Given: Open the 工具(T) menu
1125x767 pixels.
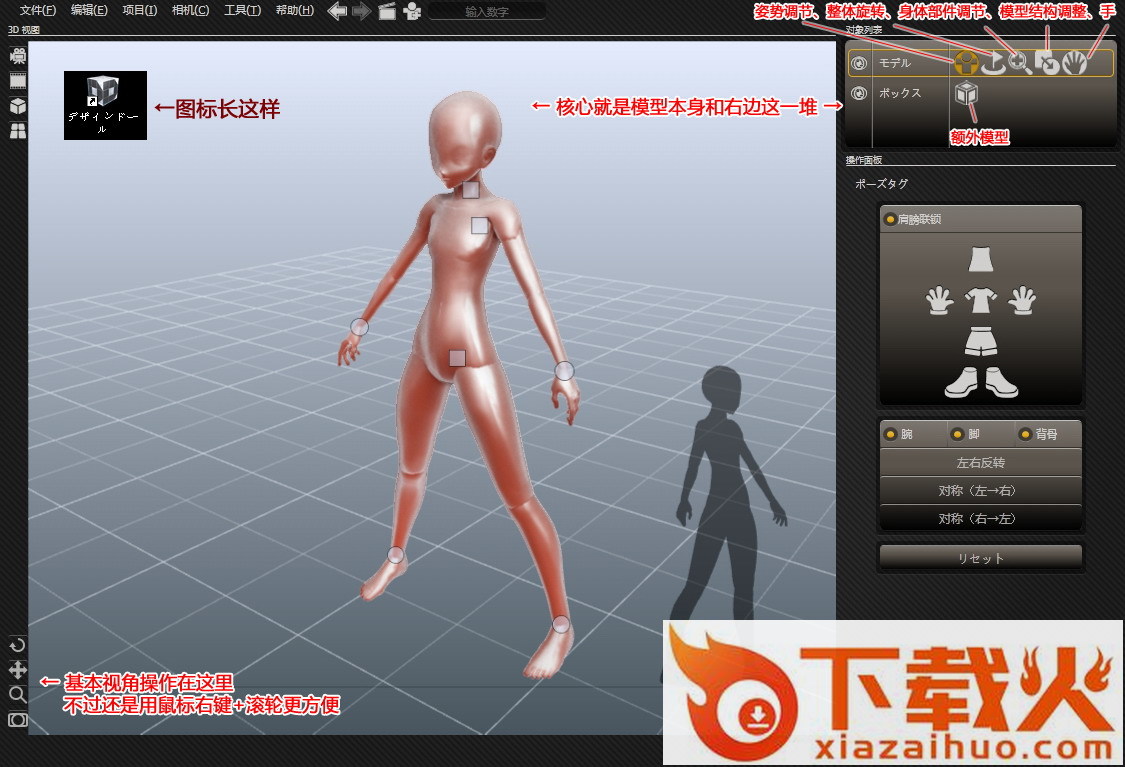Looking at the screenshot, I should [242, 10].
